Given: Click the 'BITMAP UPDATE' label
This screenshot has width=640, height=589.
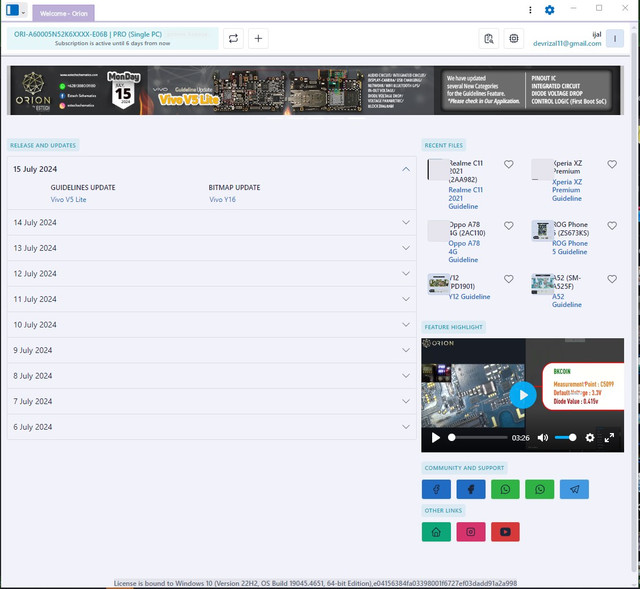Looking at the screenshot, I should [x=234, y=187].
